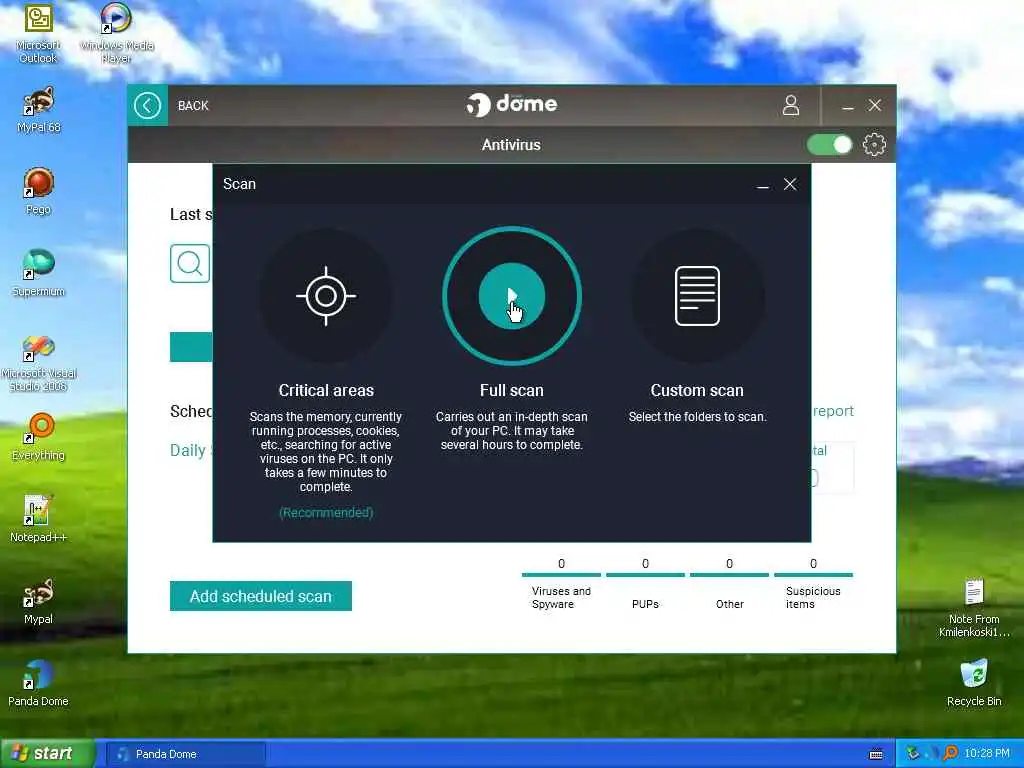The width and height of the screenshot is (1024, 768).
Task: Click the BACK text label
Action: tap(193, 106)
